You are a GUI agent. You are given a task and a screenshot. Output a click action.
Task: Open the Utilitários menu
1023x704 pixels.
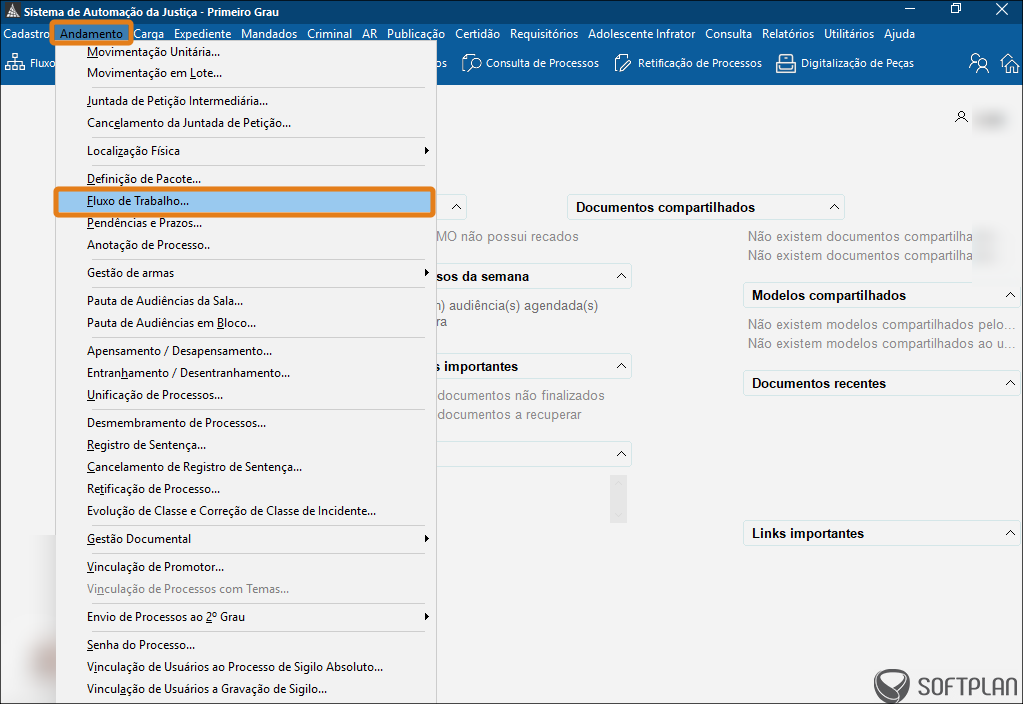(849, 34)
